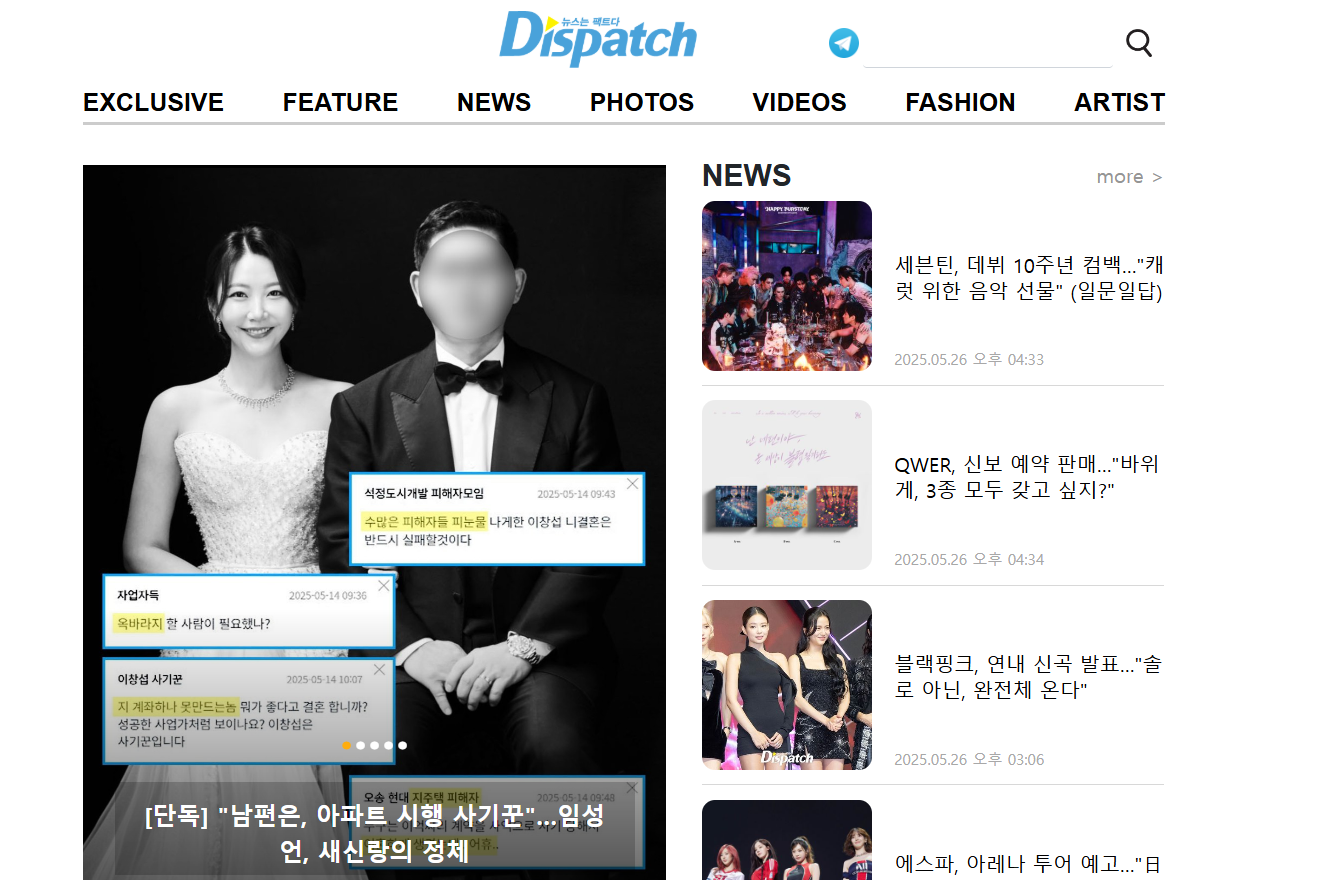Click the NEWS section heading

tap(747, 176)
